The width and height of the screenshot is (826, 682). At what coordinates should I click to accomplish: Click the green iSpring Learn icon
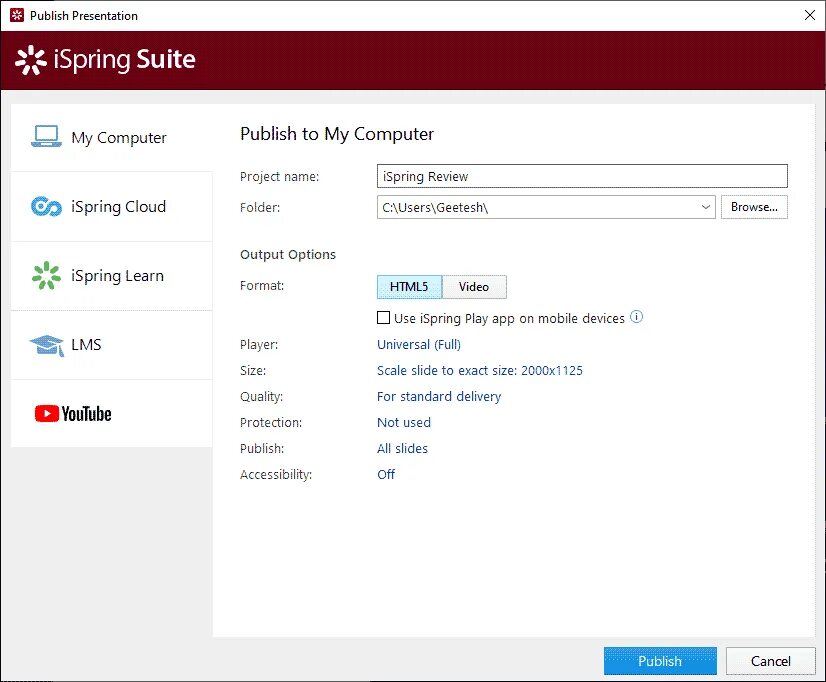click(x=46, y=275)
